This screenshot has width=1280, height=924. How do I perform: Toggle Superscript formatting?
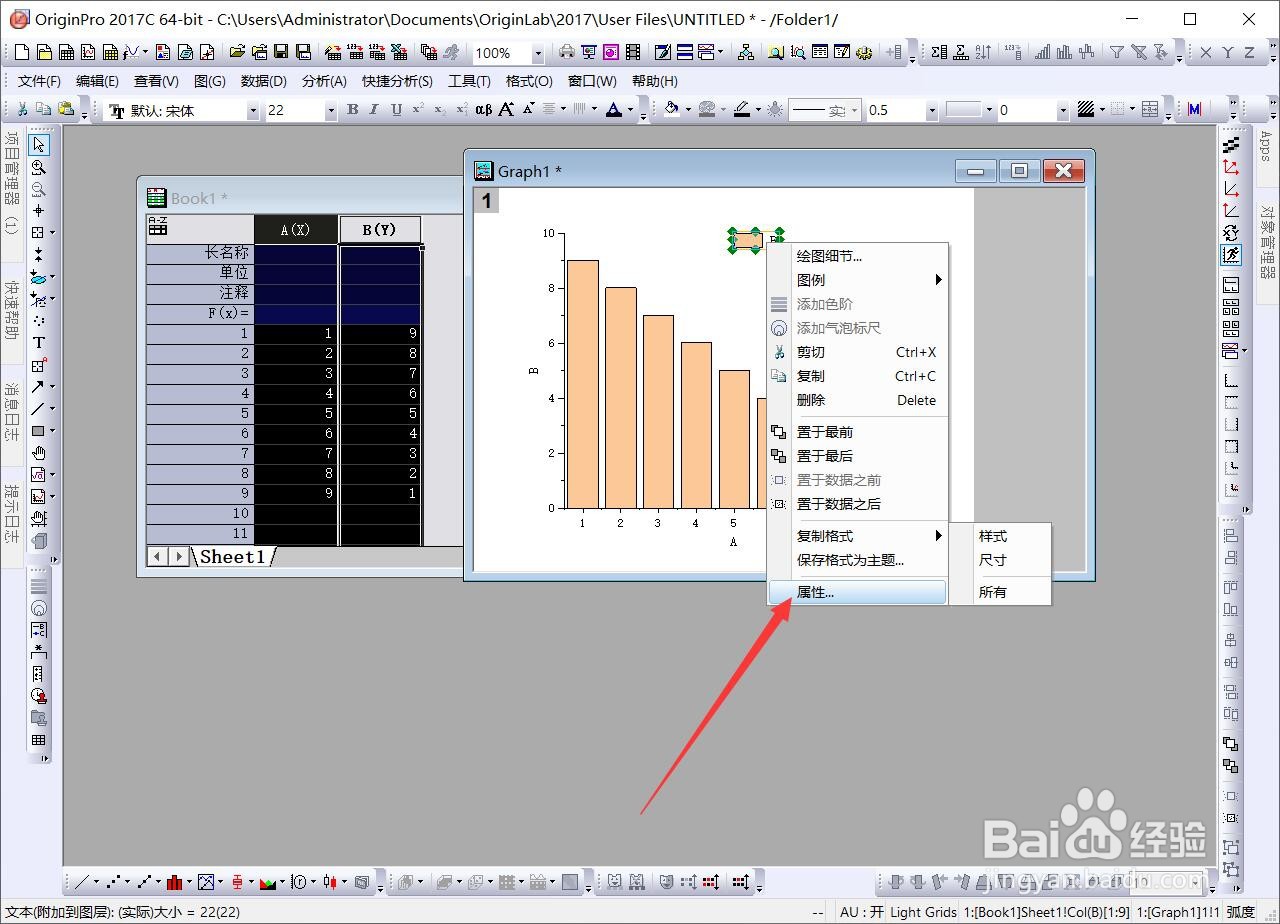pos(418,110)
